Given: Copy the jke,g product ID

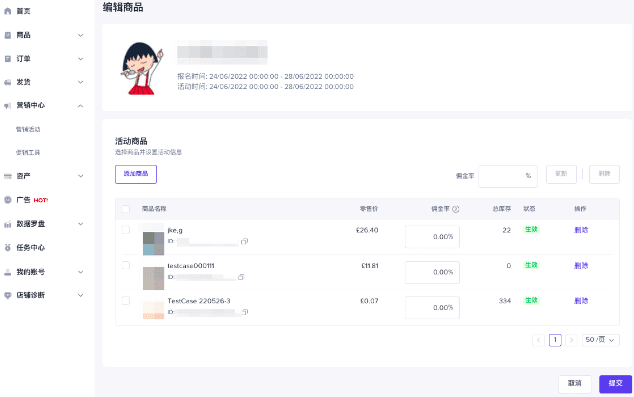Looking at the screenshot, I should click(x=244, y=241).
